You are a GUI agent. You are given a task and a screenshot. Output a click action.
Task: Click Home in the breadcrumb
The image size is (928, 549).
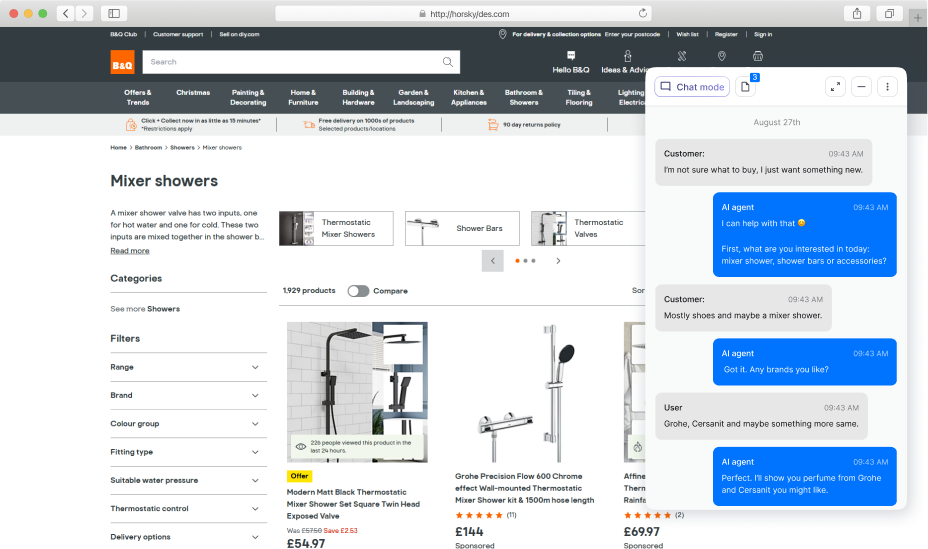point(118,147)
